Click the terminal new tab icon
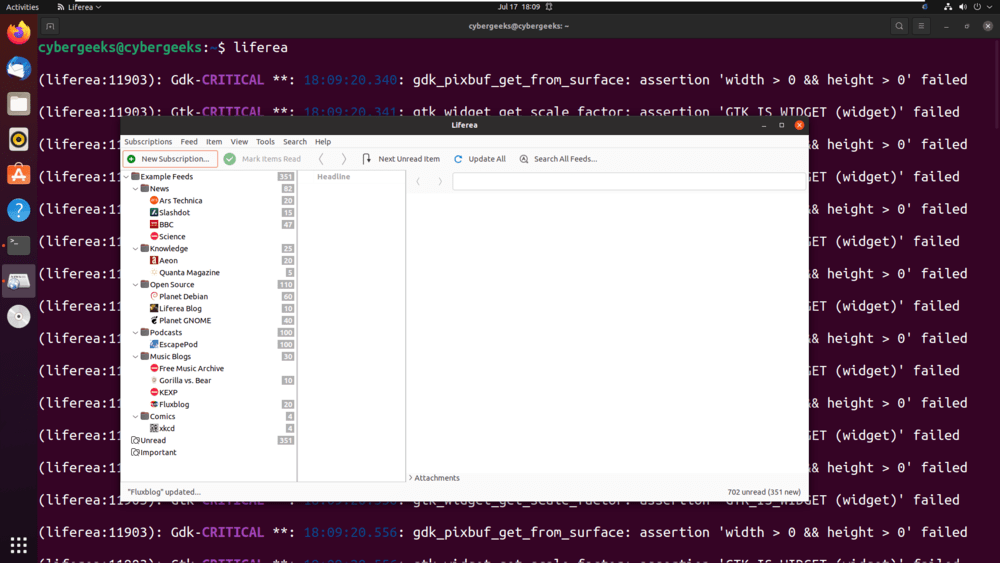The image size is (1000, 563). click(50, 26)
